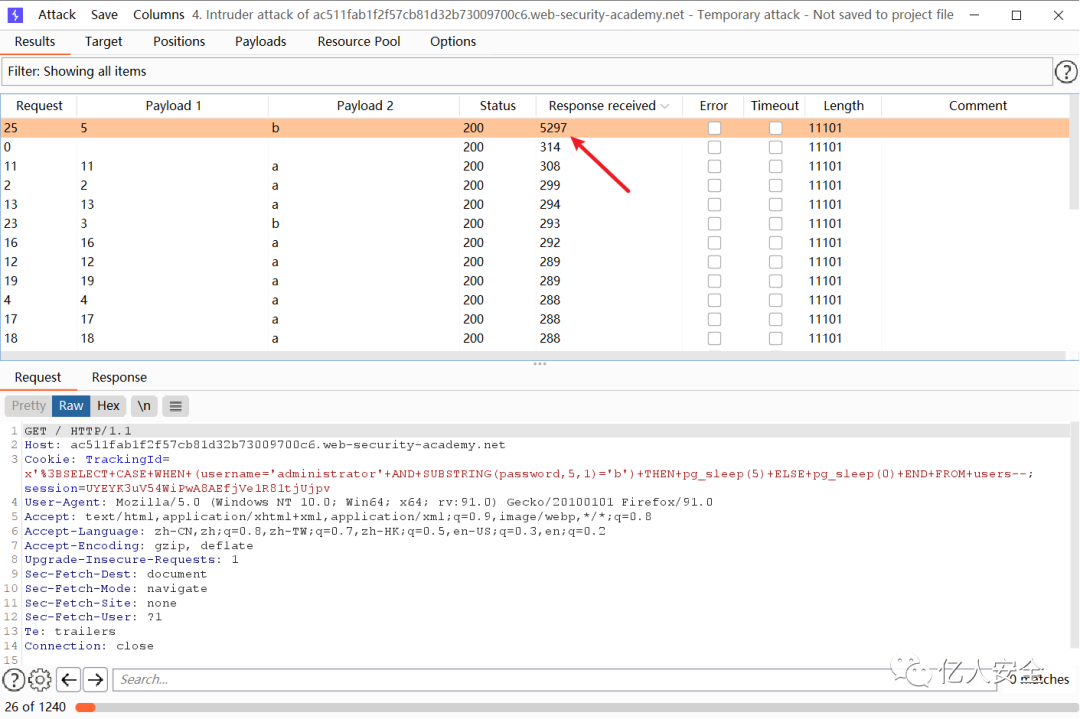Switch to the Payloads tab
Image resolution: width=1080 pixels, height=719 pixels.
pyautogui.click(x=260, y=41)
